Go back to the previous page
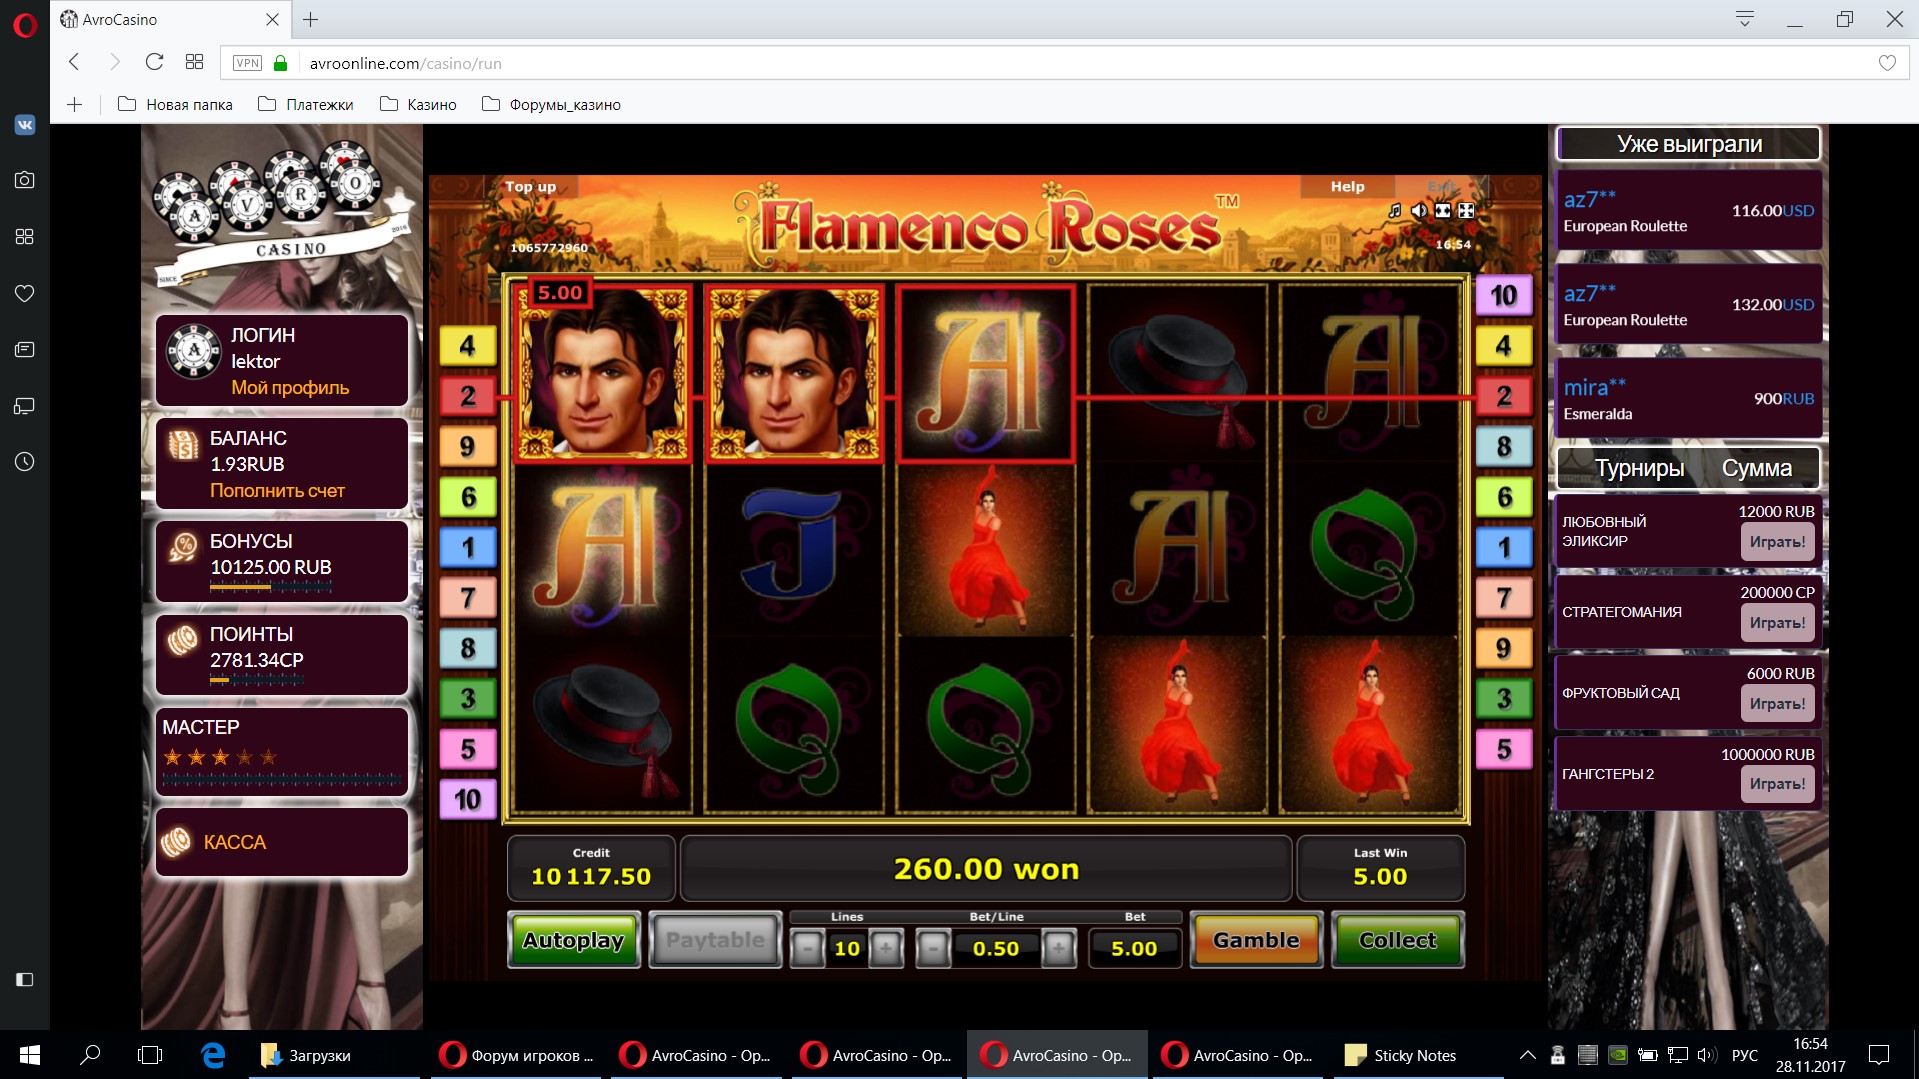This screenshot has width=1919, height=1079. point(74,62)
